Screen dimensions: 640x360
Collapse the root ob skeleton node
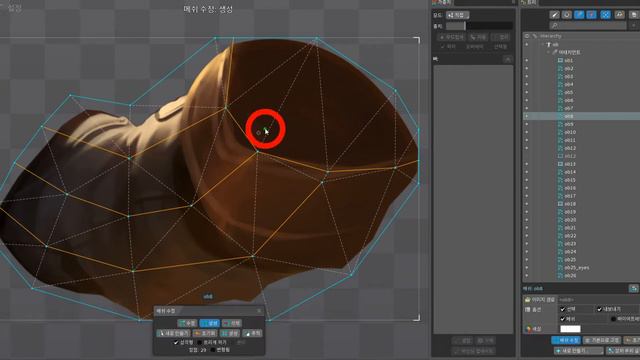point(542,44)
